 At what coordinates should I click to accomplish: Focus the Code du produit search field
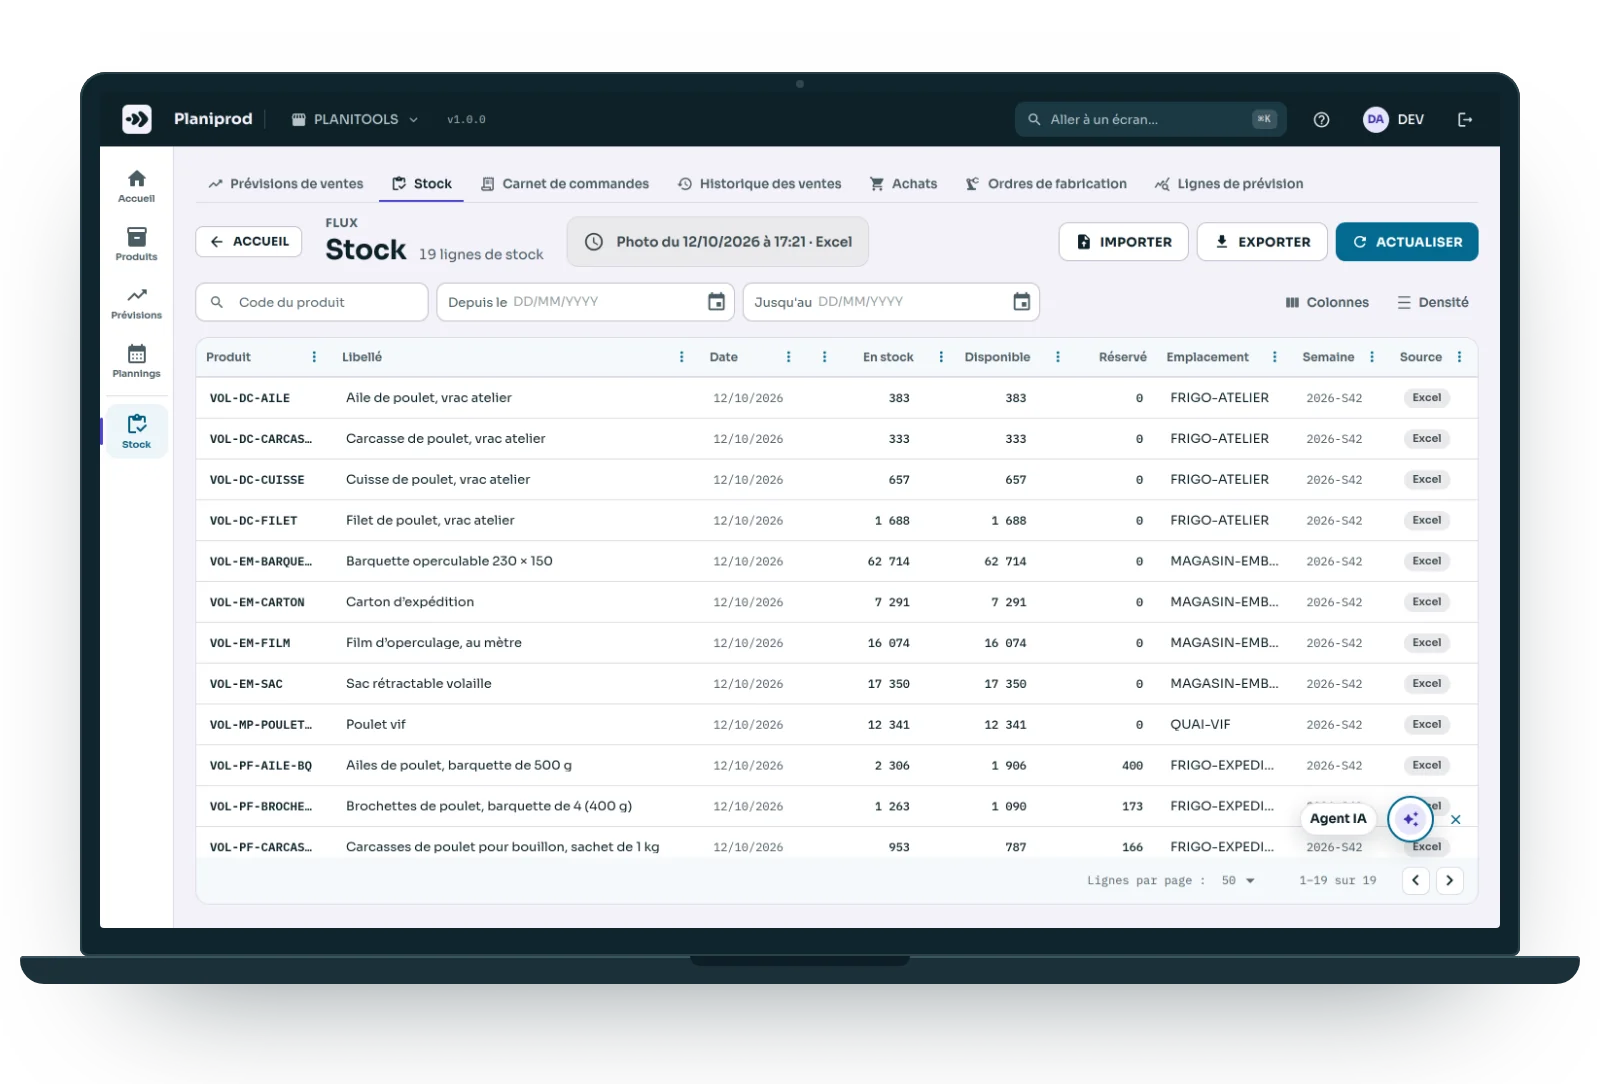[312, 302]
